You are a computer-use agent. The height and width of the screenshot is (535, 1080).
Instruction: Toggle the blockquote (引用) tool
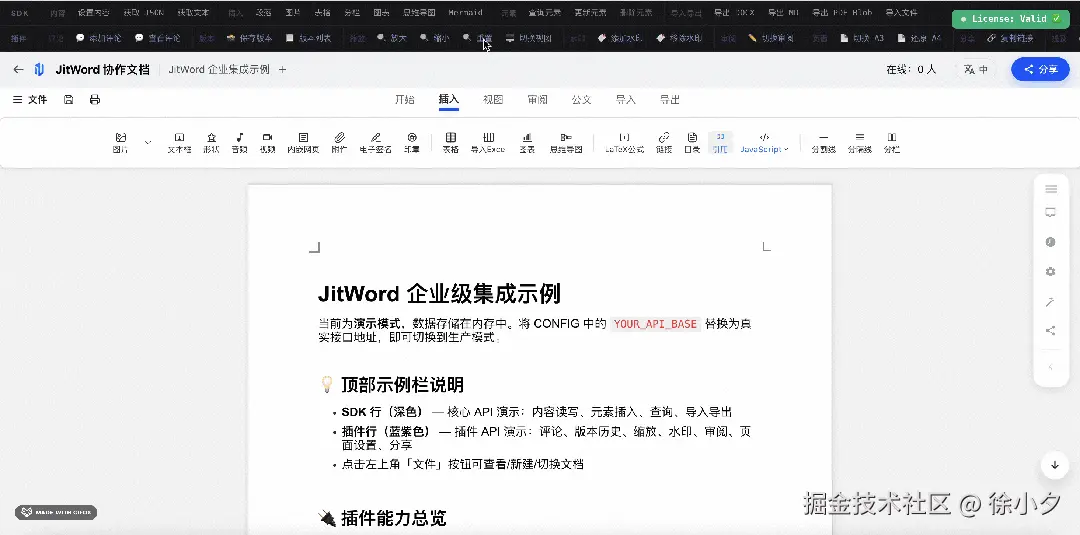click(x=720, y=143)
